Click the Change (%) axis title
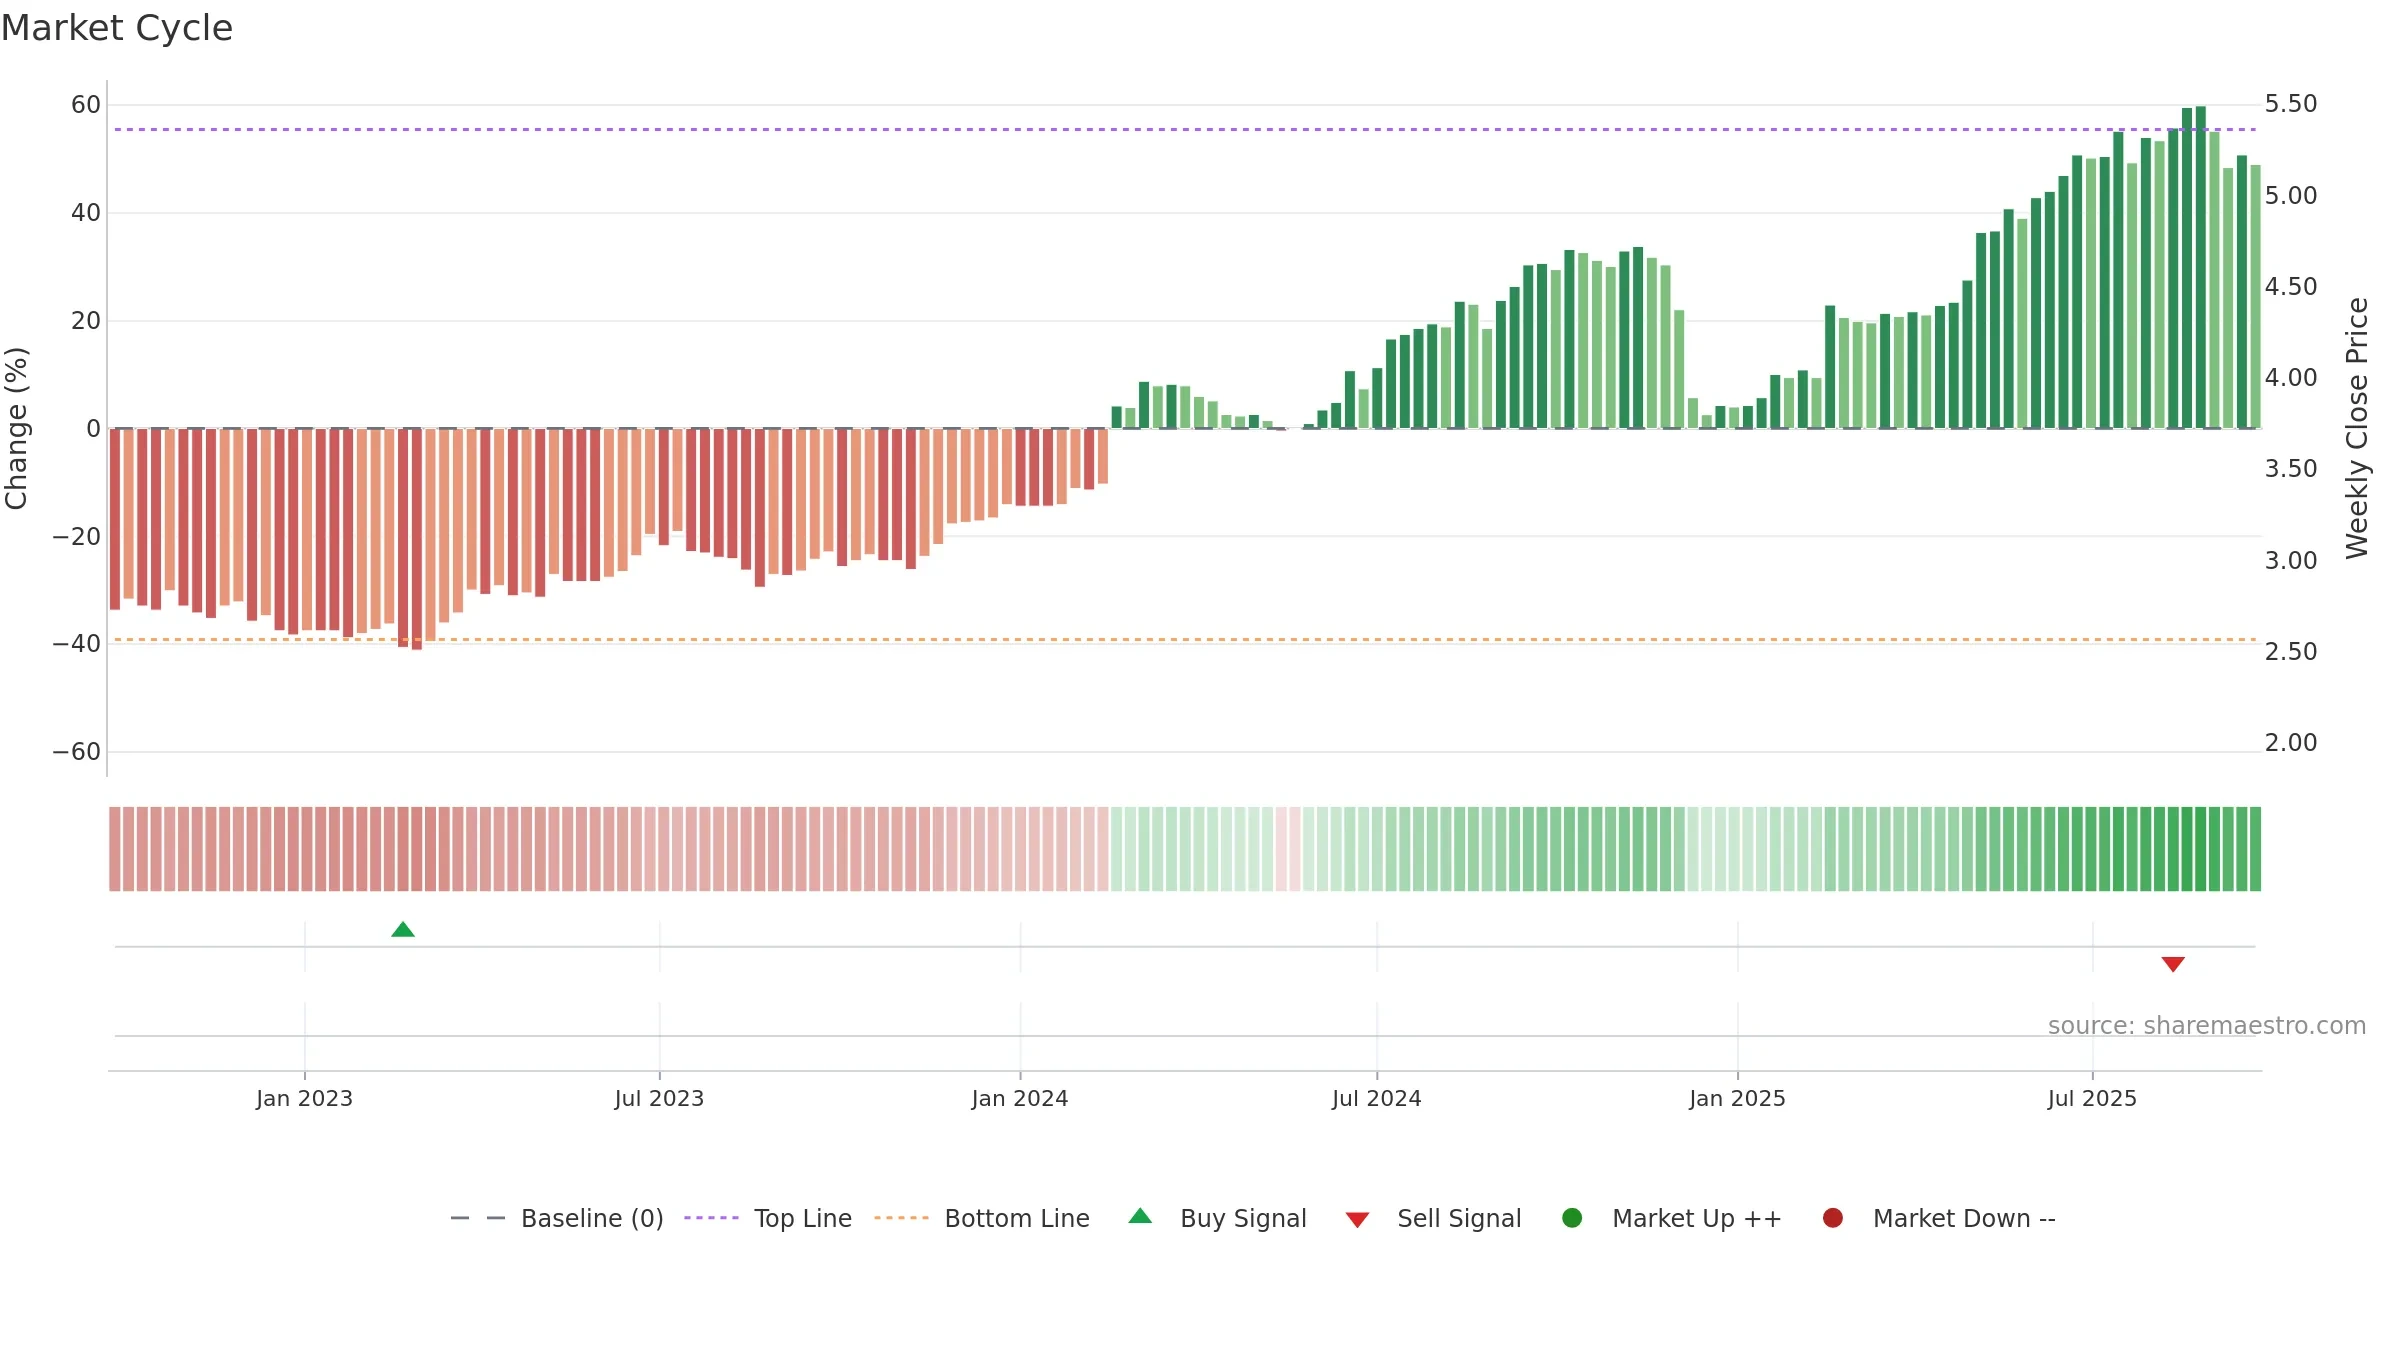The image size is (2400, 1350). (16, 428)
